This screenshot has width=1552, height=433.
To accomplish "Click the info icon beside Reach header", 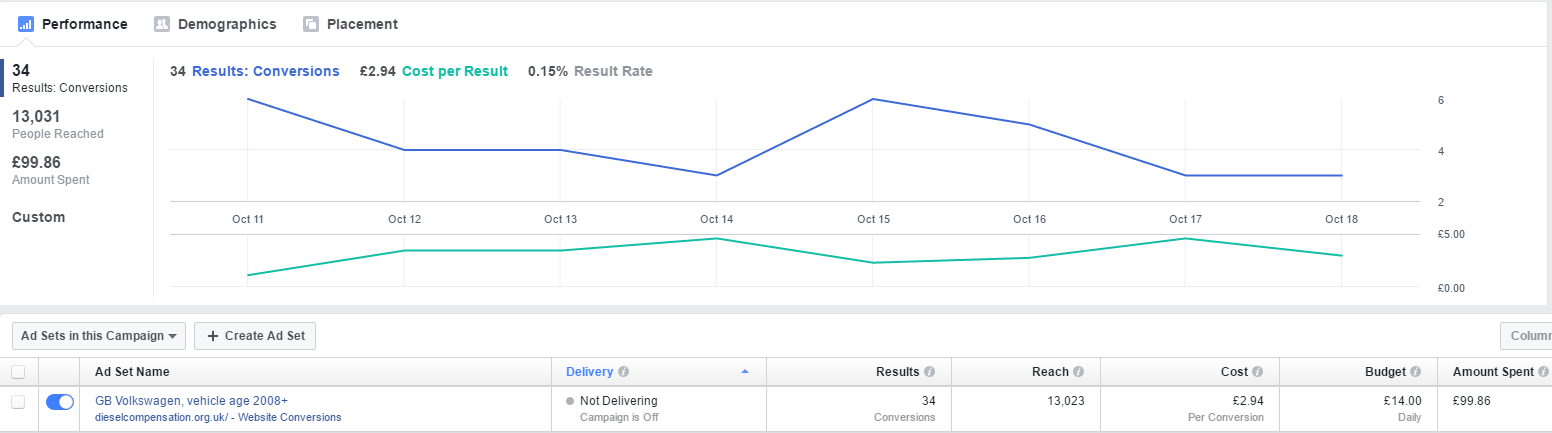I will pos(1078,372).
